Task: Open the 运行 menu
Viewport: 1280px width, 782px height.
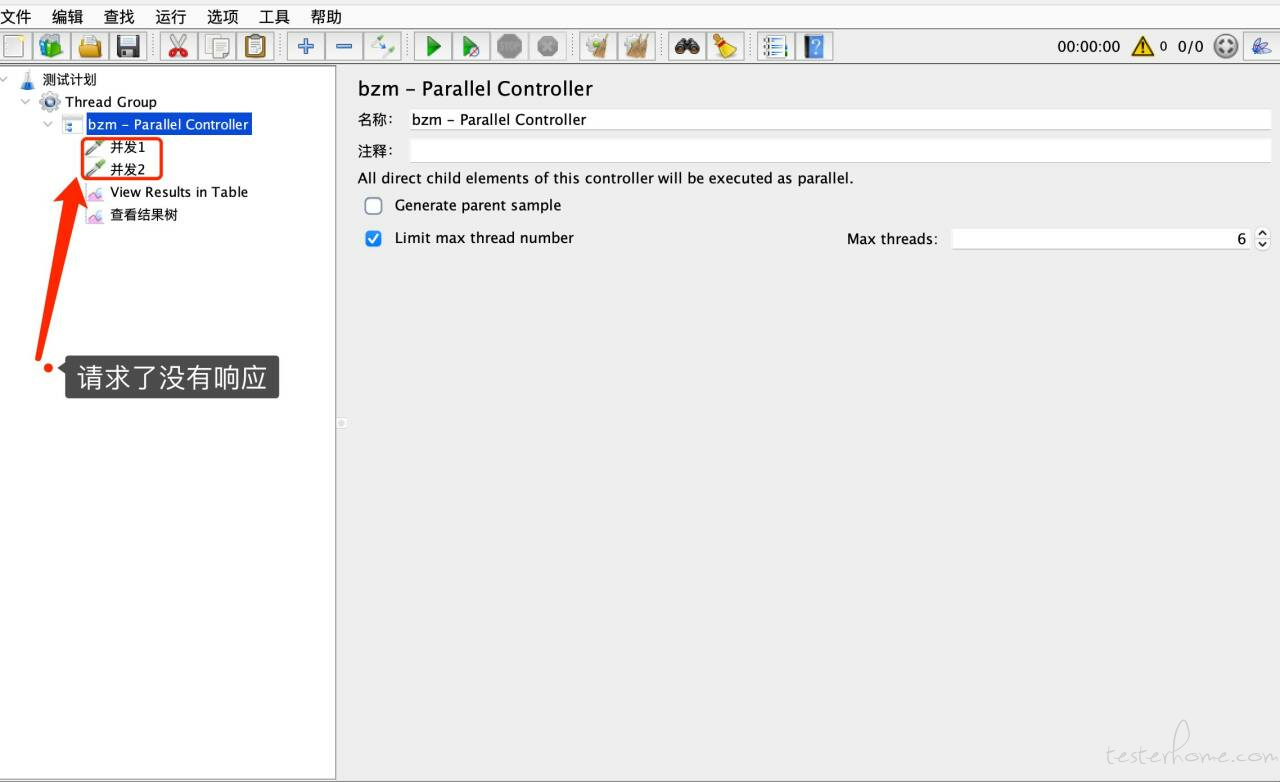Action: [171, 16]
